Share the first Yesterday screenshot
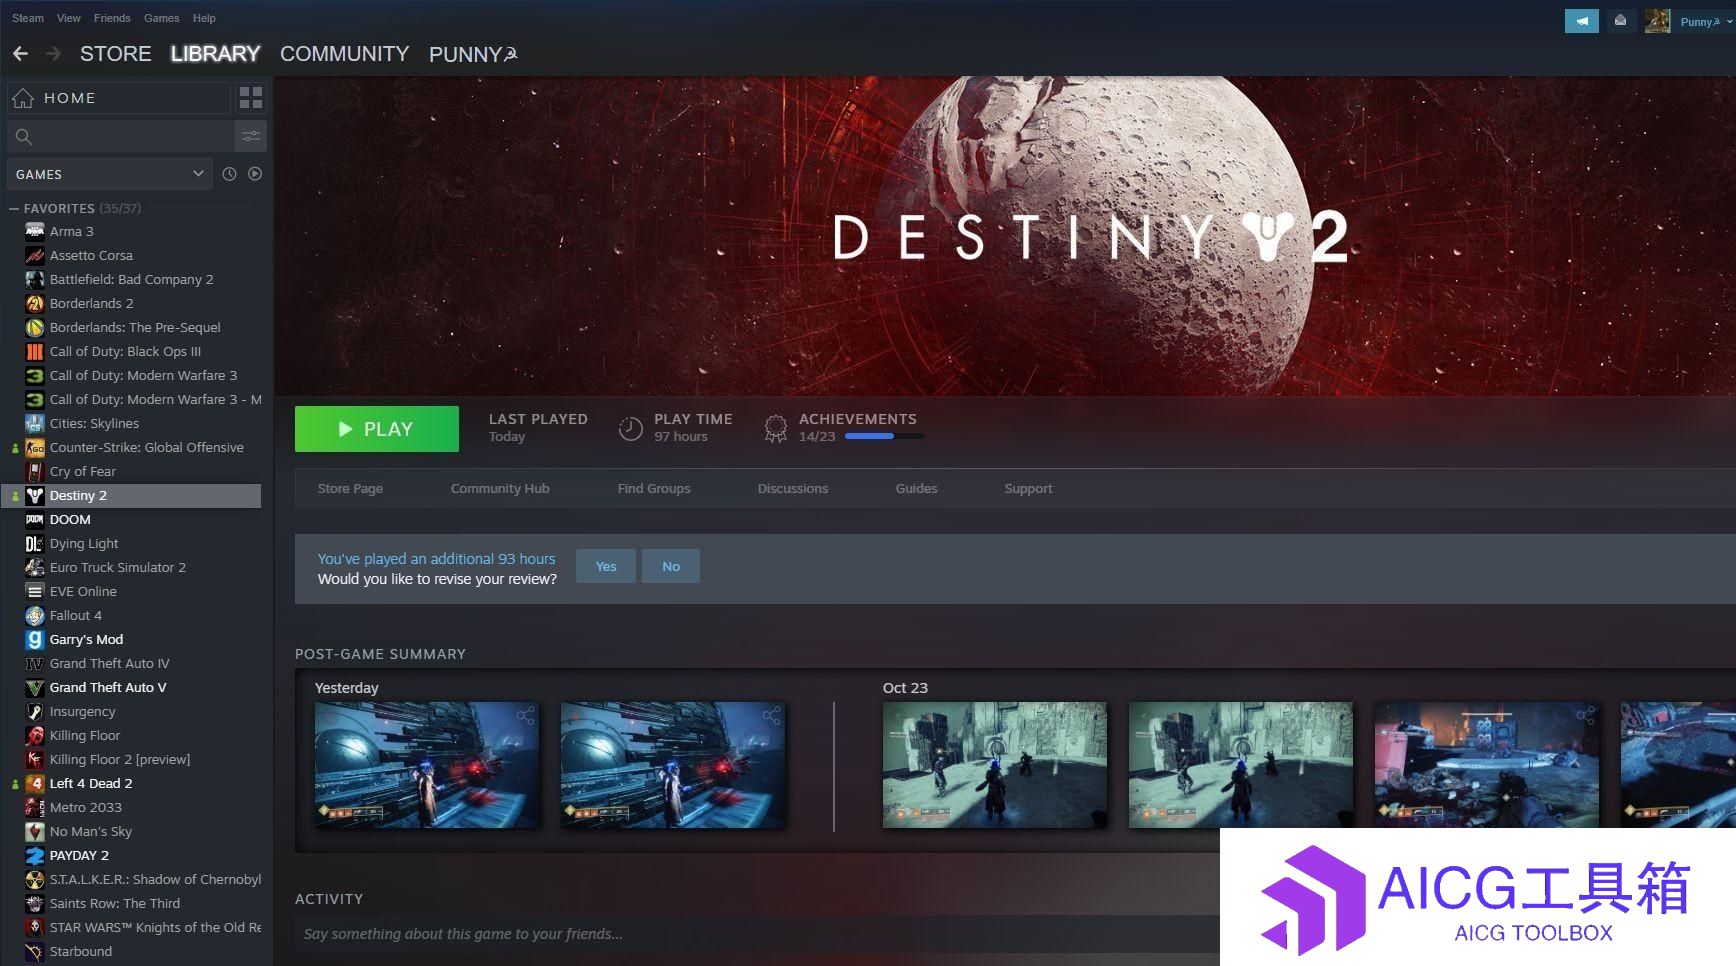This screenshot has height=966, width=1736. (525, 715)
